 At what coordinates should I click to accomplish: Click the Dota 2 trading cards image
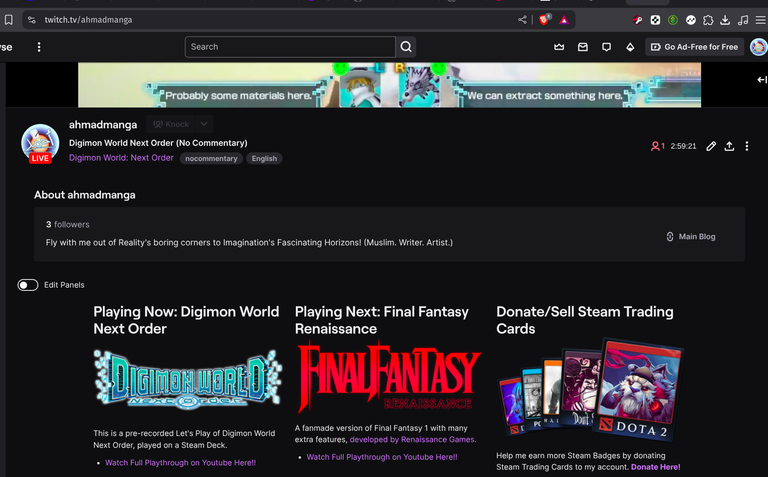tap(590, 389)
